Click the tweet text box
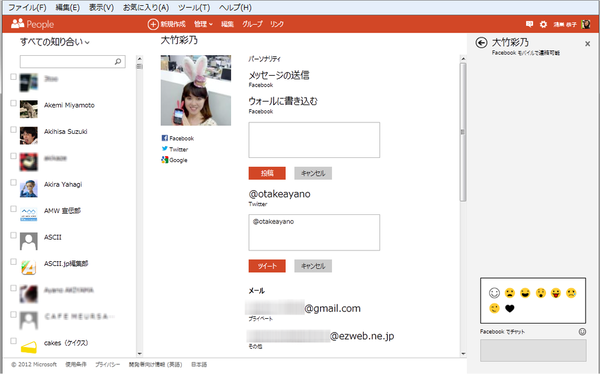 (314, 232)
